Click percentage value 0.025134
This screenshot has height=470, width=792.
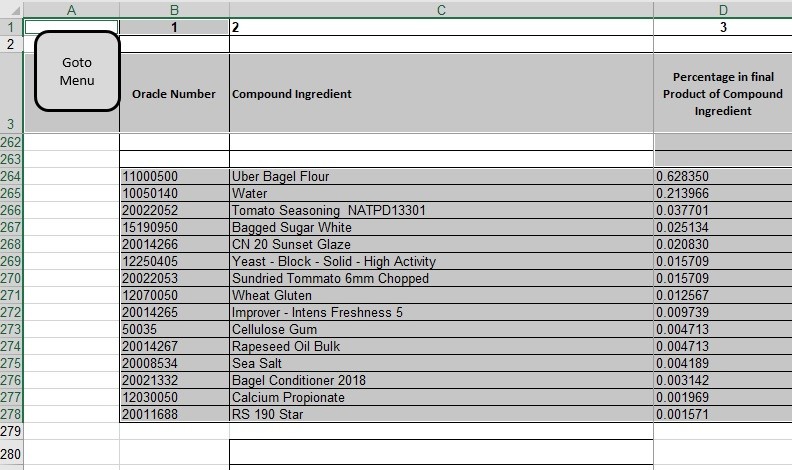723,227
